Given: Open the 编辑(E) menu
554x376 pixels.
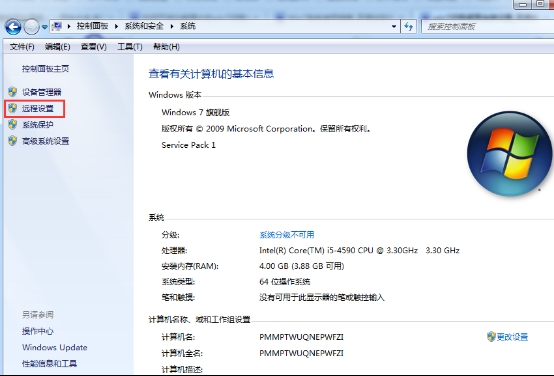Looking at the screenshot, I should (57, 47).
